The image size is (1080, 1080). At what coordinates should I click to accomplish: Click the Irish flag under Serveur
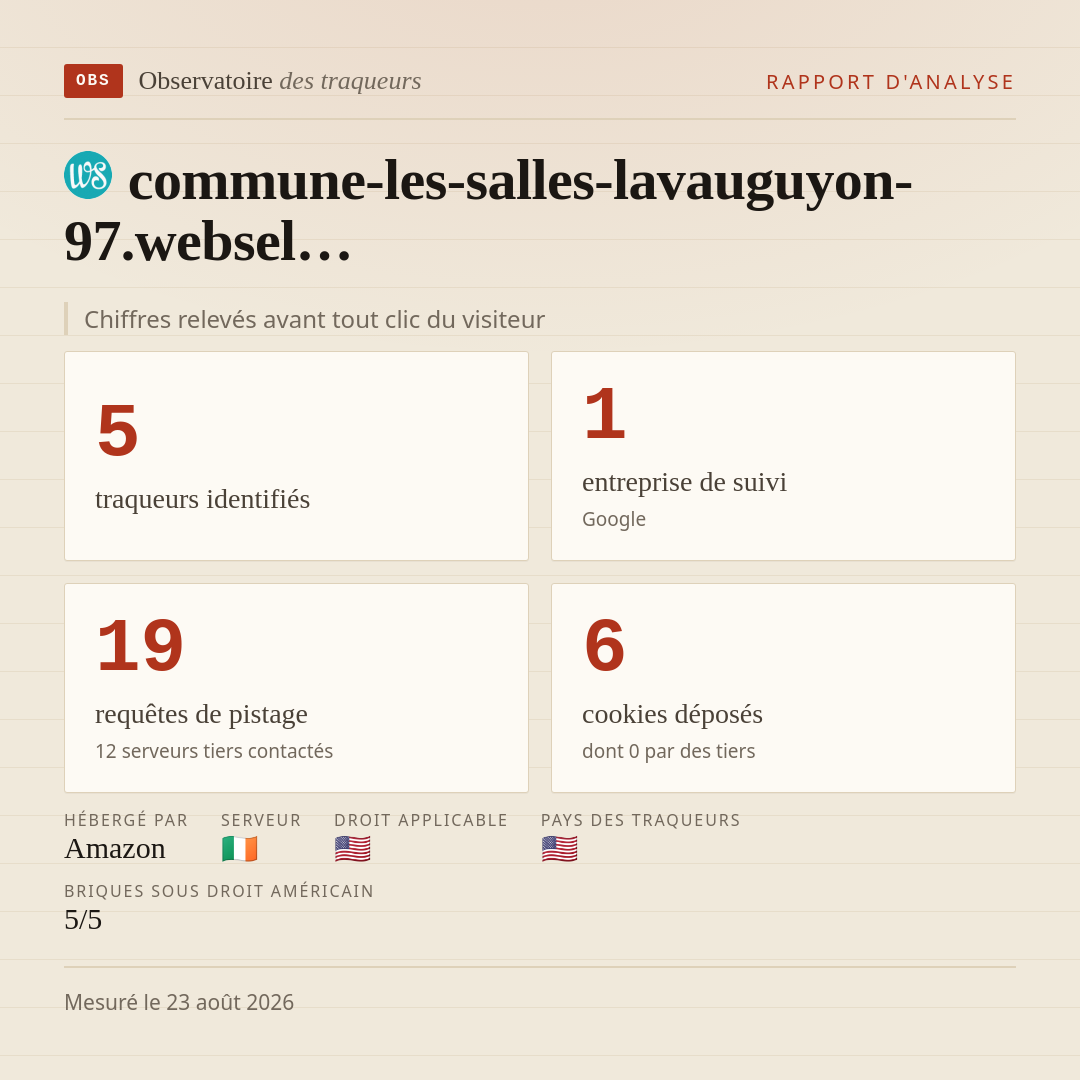[x=240, y=849]
